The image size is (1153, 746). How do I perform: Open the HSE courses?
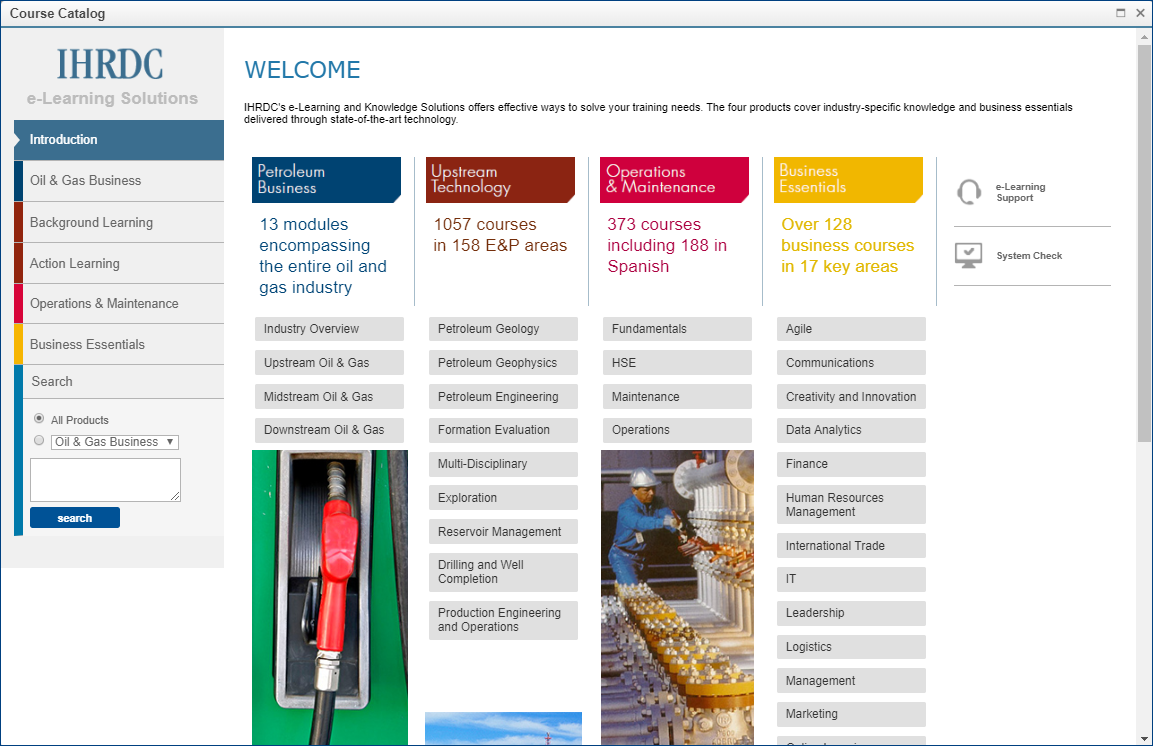(677, 362)
